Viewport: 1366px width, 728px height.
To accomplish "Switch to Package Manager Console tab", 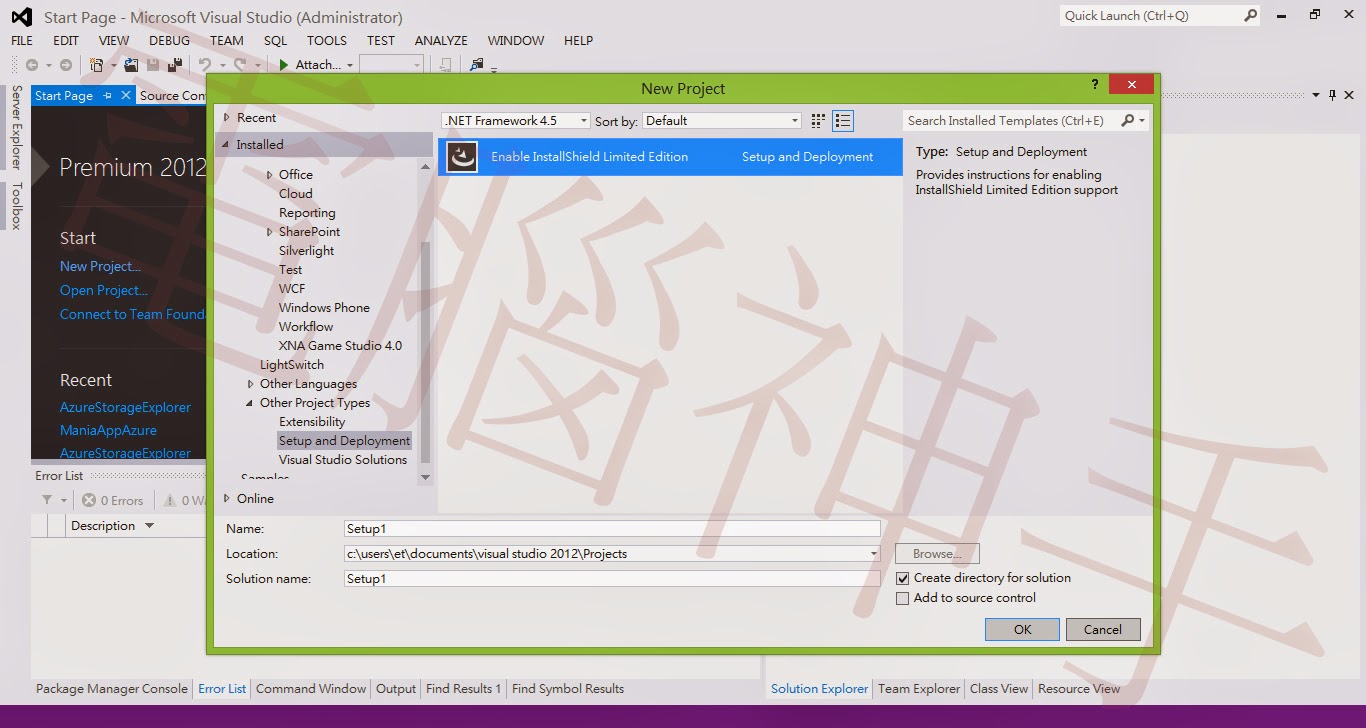I will (x=111, y=689).
